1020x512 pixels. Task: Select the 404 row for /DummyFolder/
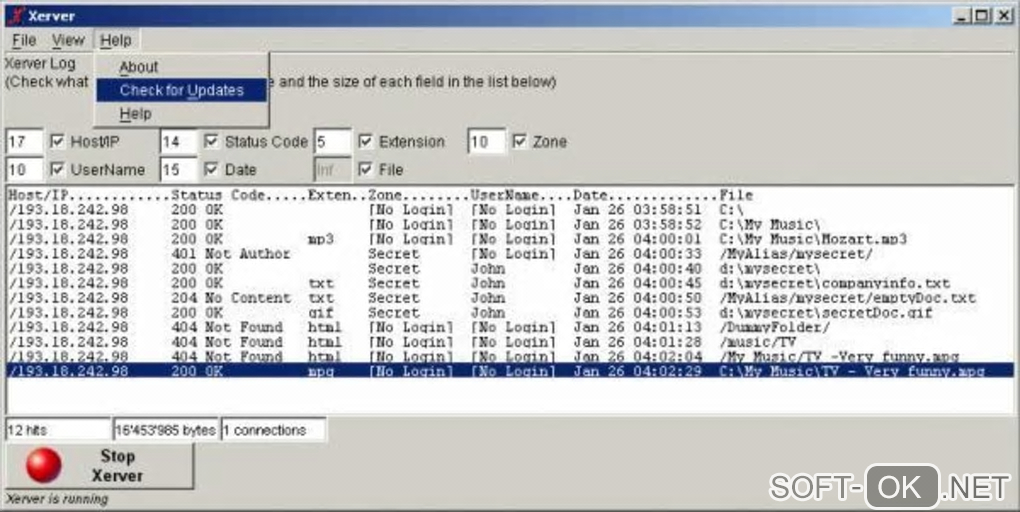510,327
